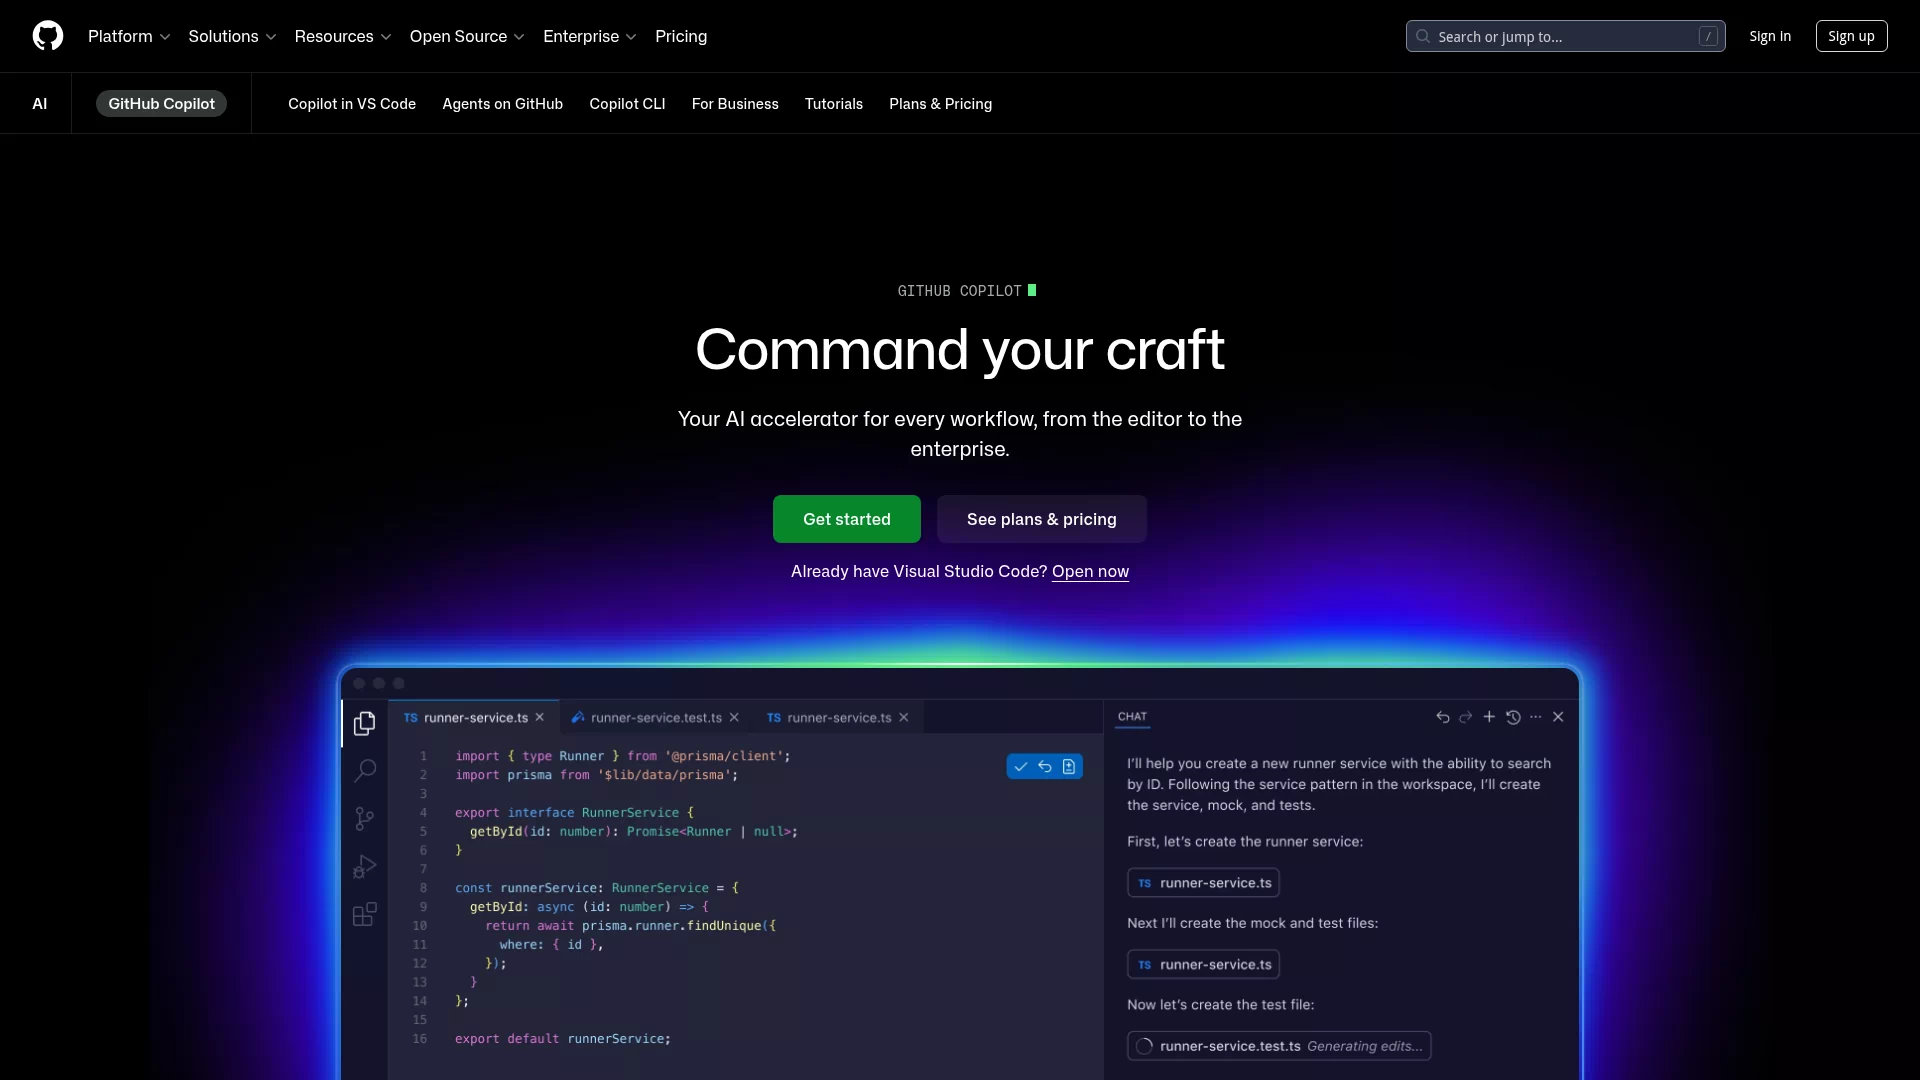Open the Copilot CLI page
The height and width of the screenshot is (1080, 1920).
(x=627, y=104)
